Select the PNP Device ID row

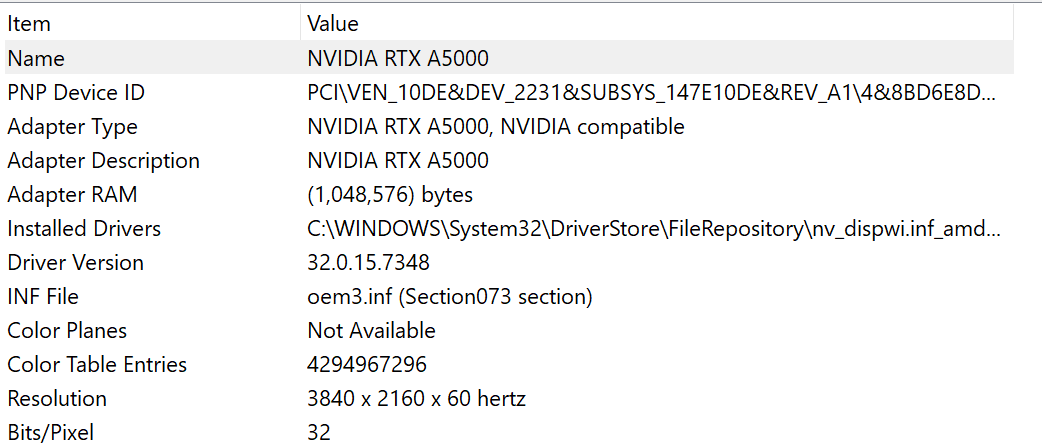coord(76,93)
